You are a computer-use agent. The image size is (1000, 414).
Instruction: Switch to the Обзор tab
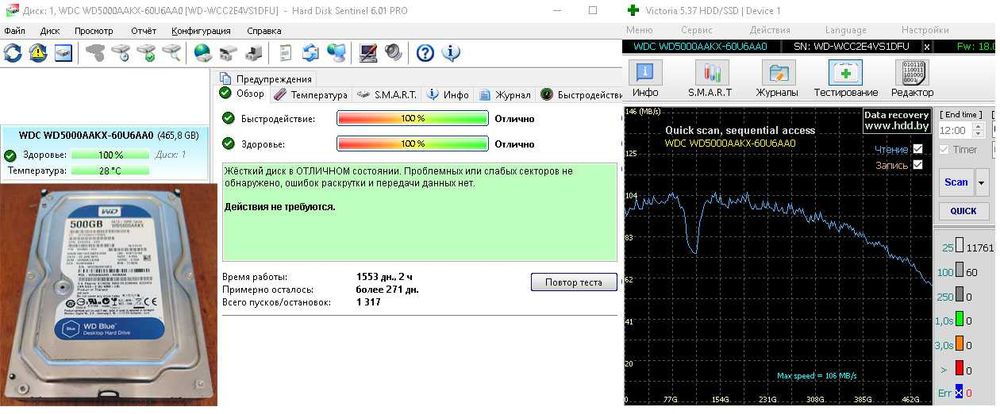[x=242, y=94]
